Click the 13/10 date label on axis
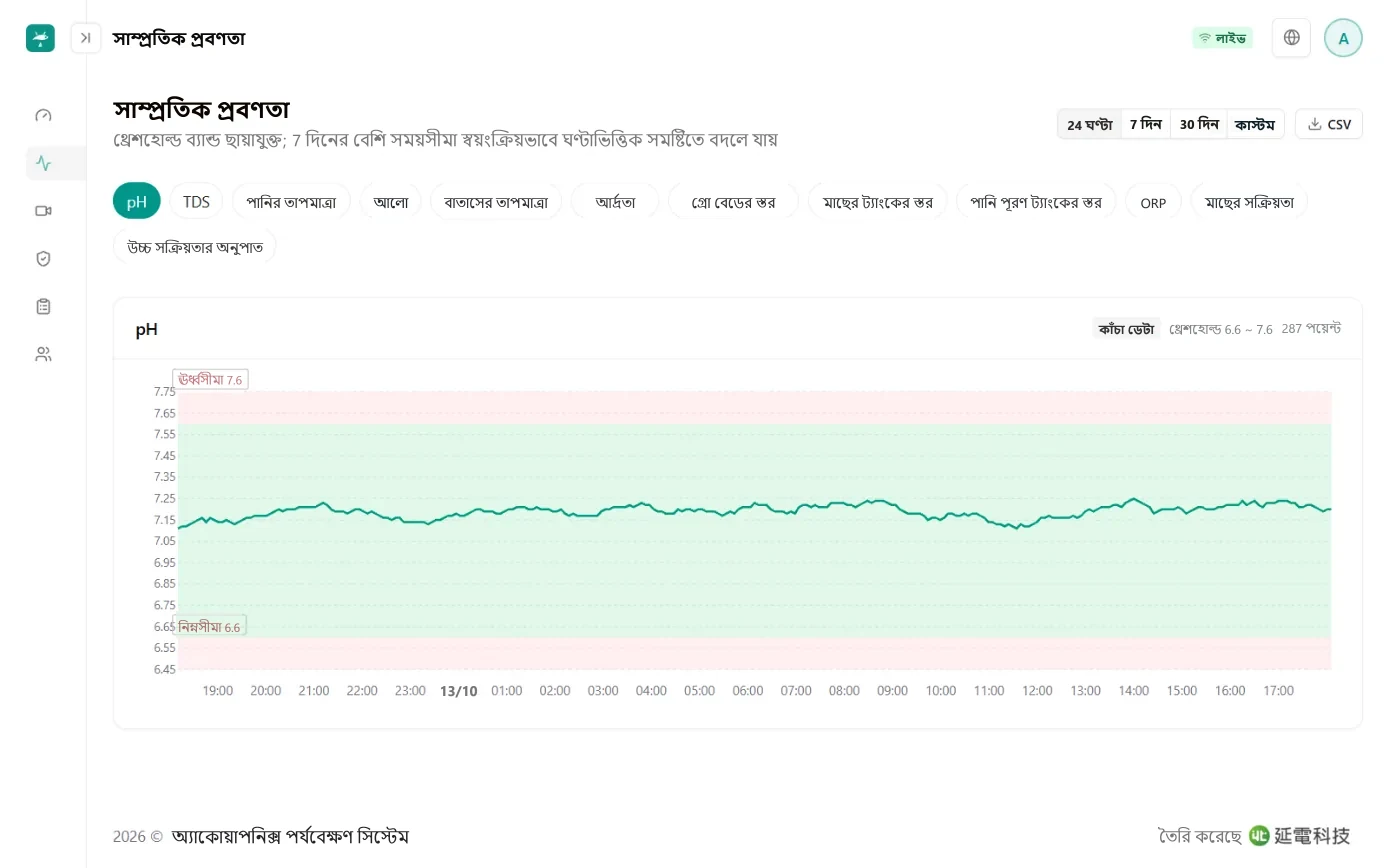This screenshot has width=1388, height=868. [x=459, y=691]
